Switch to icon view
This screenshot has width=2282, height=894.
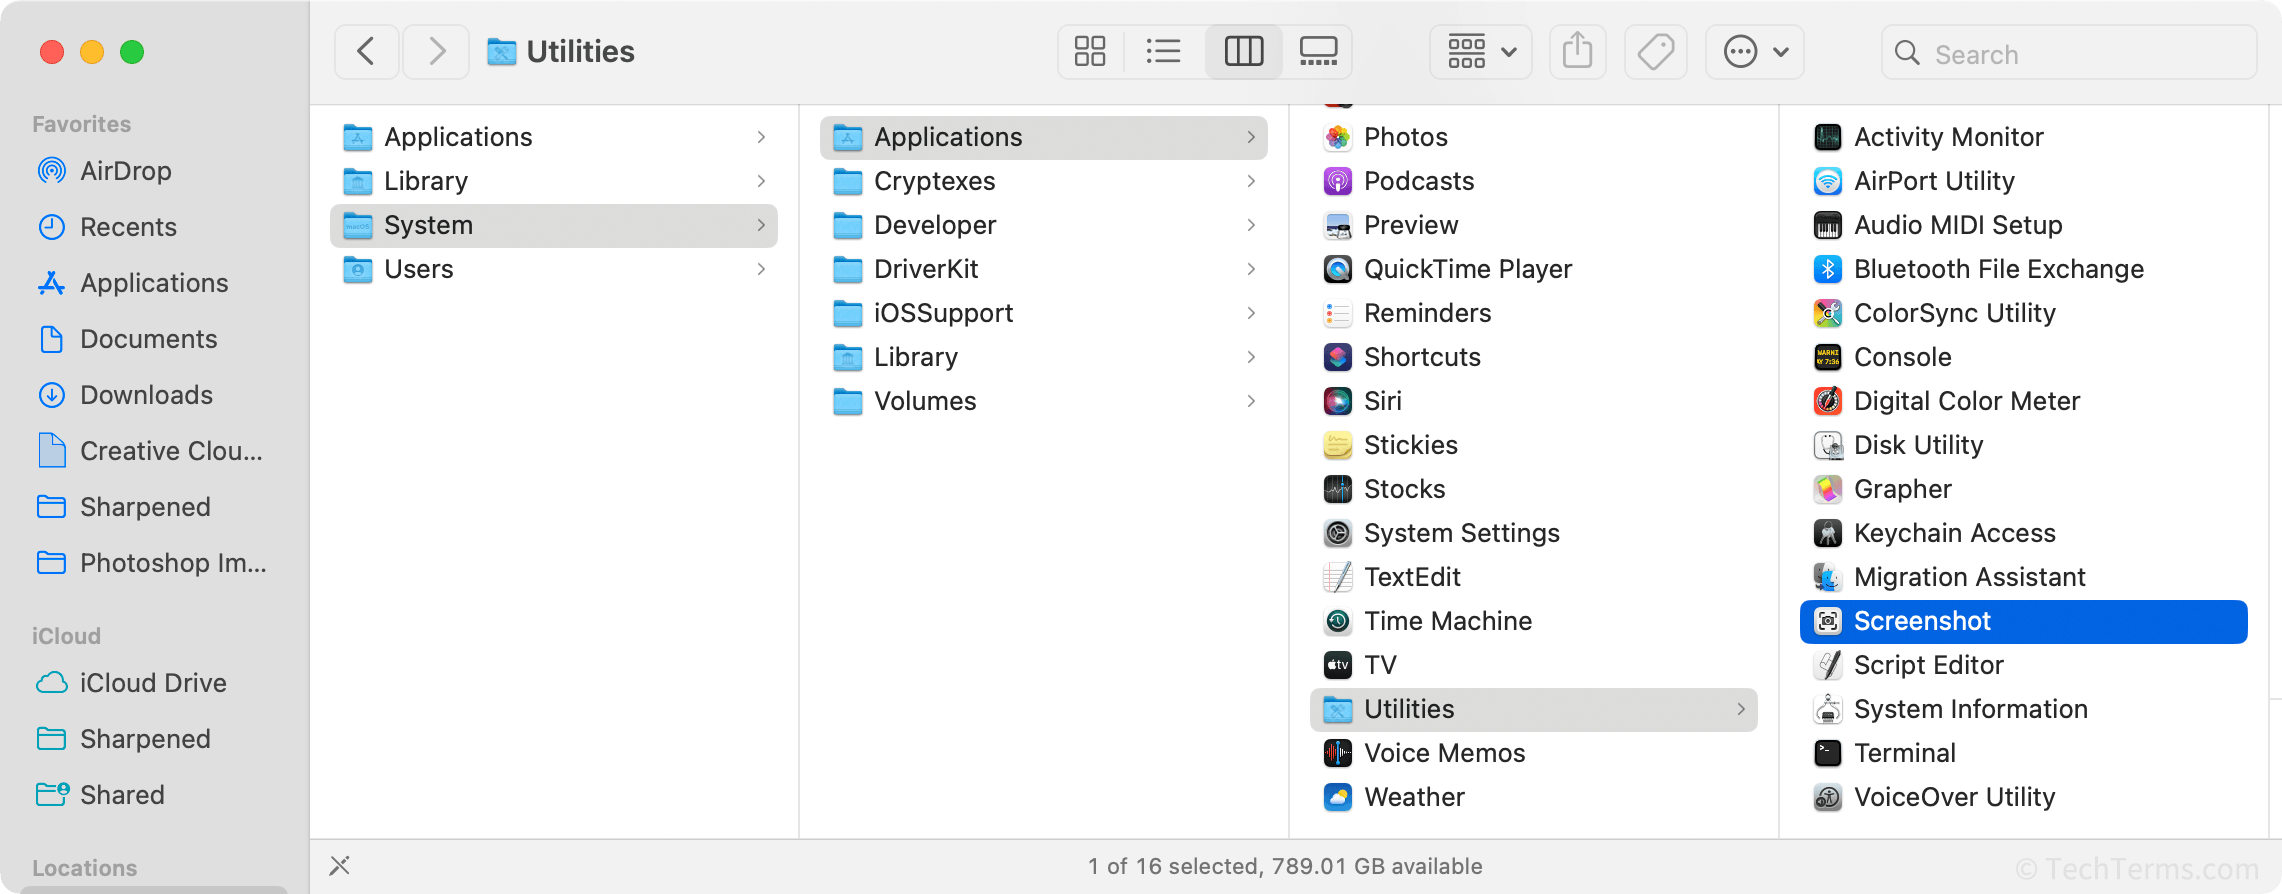coord(1090,52)
